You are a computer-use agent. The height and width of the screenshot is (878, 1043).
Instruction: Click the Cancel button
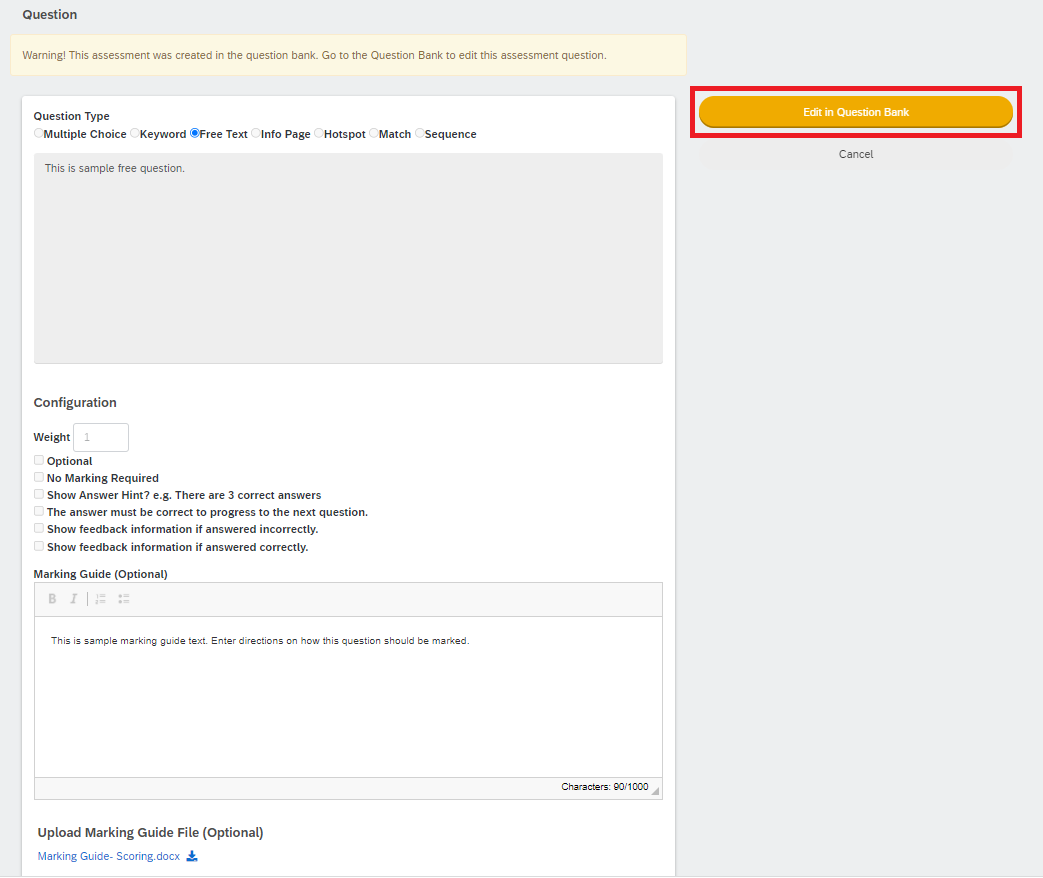tap(855, 154)
